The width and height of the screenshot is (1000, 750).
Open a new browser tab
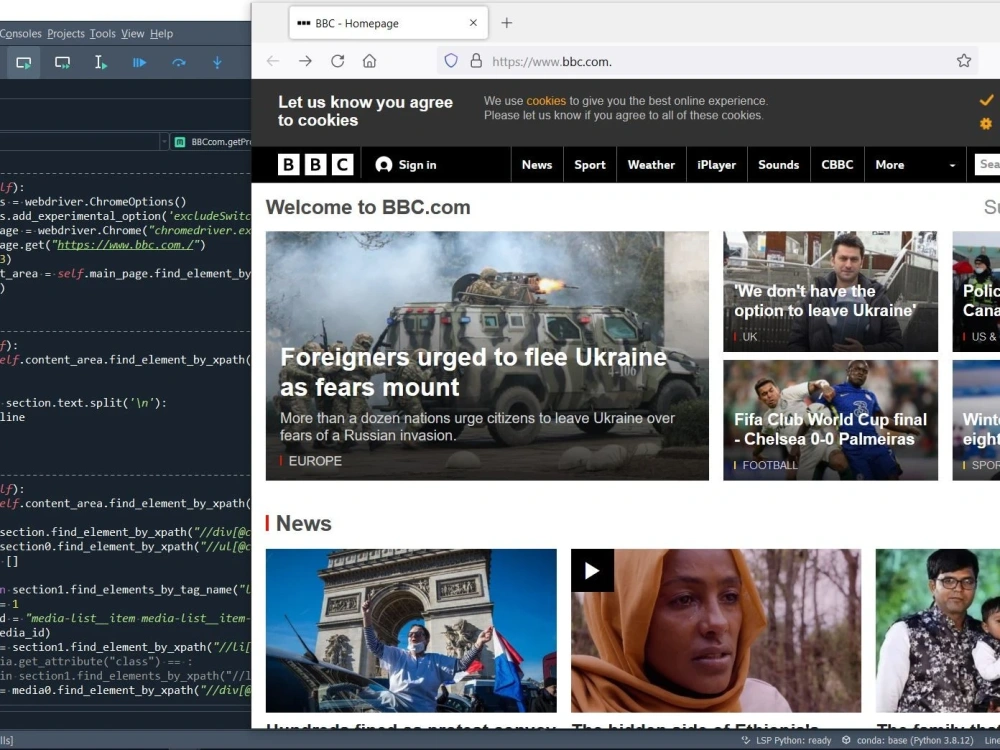coord(506,23)
